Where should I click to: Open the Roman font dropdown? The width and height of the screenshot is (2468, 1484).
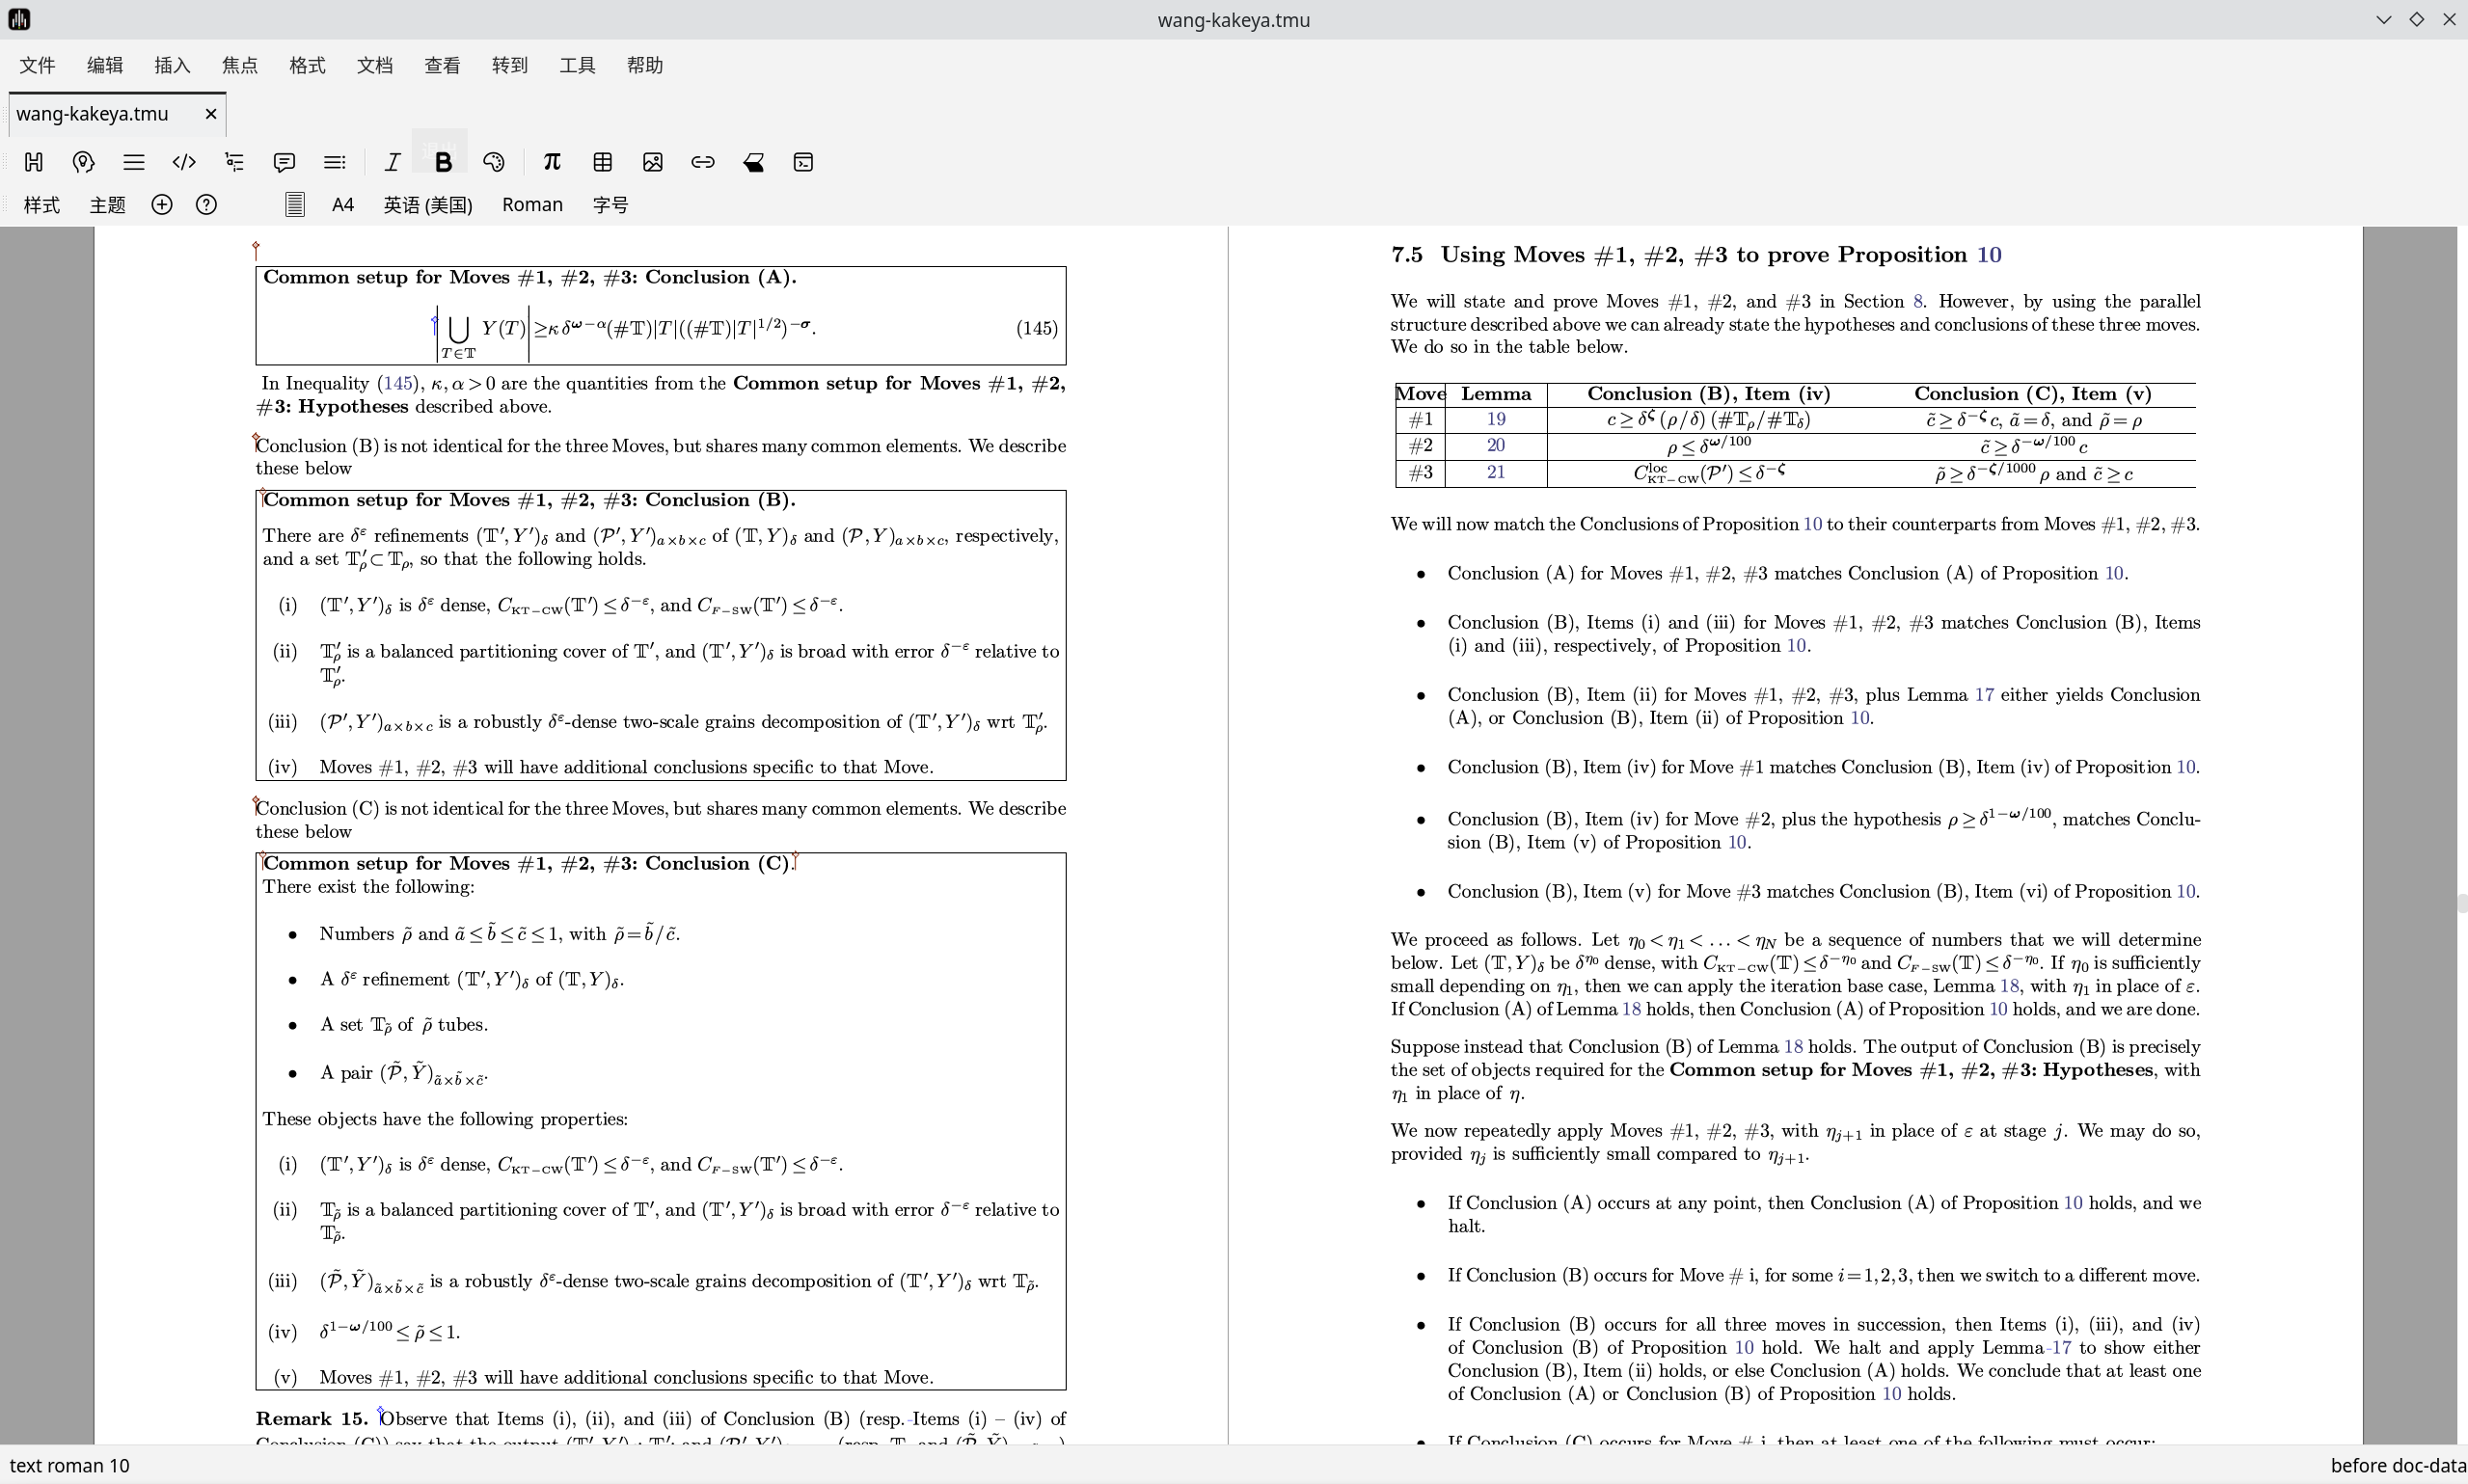(532, 205)
